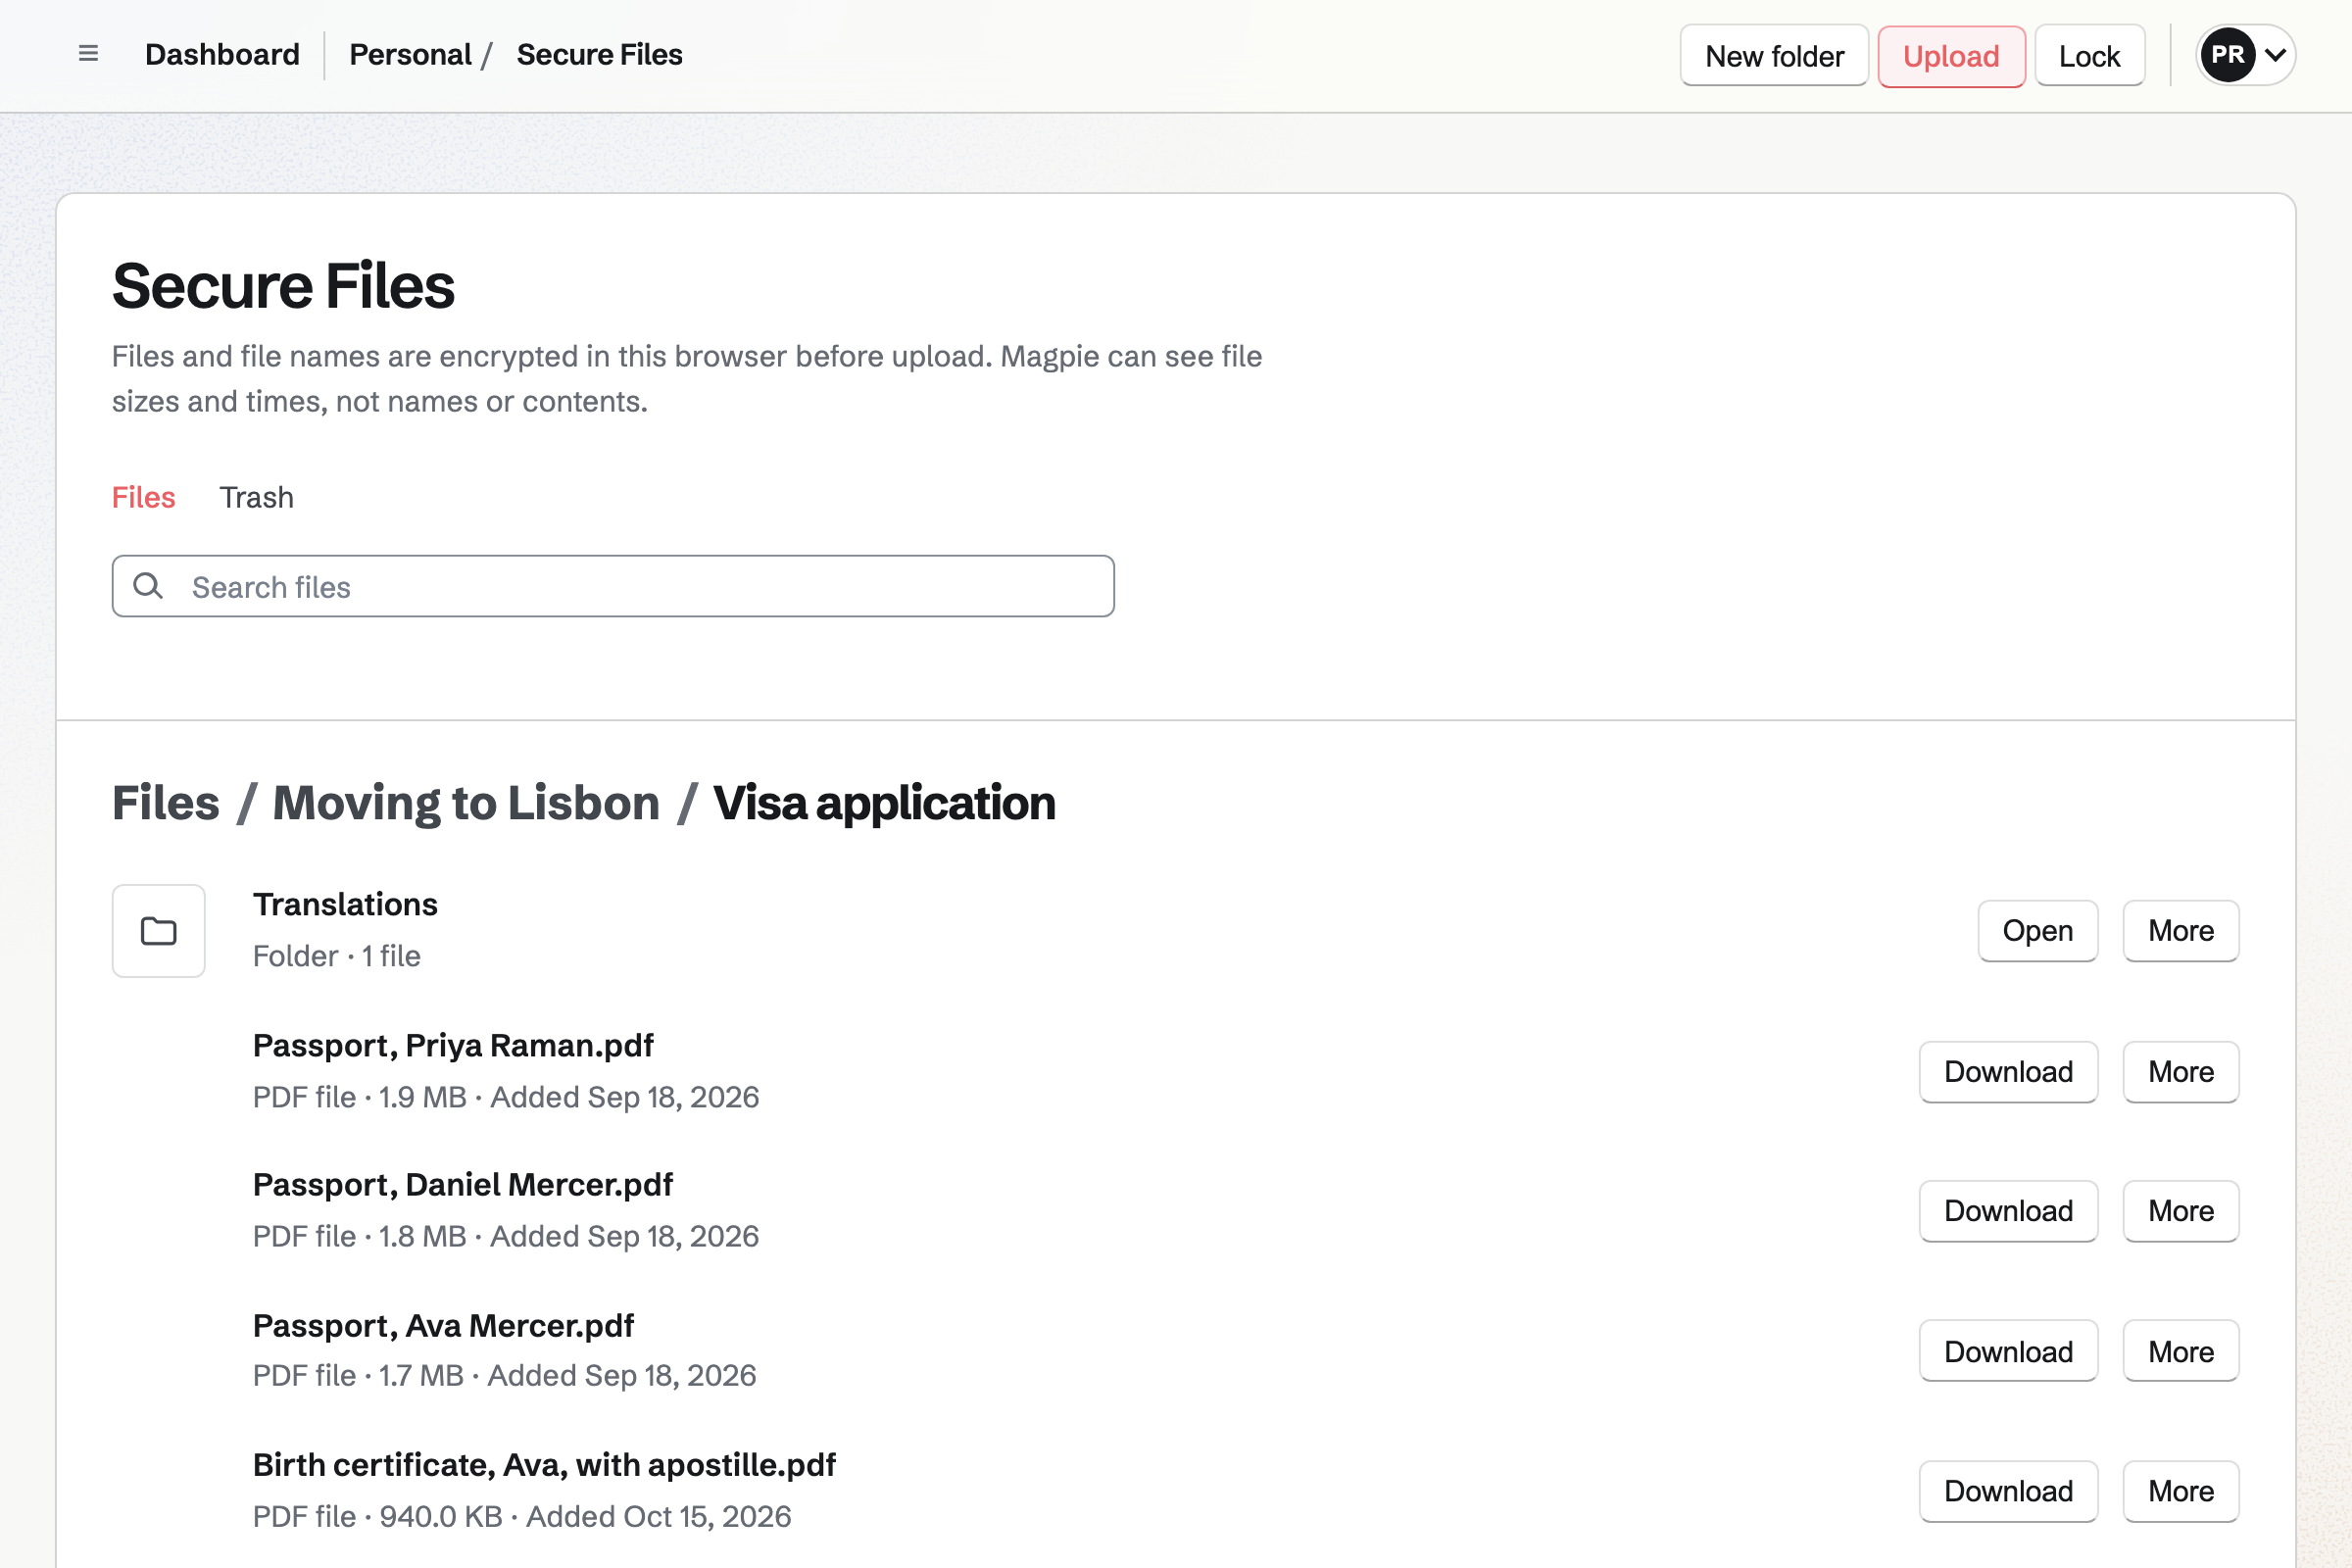Download Passport, Priya Raman.pdf

[x=2008, y=1072]
